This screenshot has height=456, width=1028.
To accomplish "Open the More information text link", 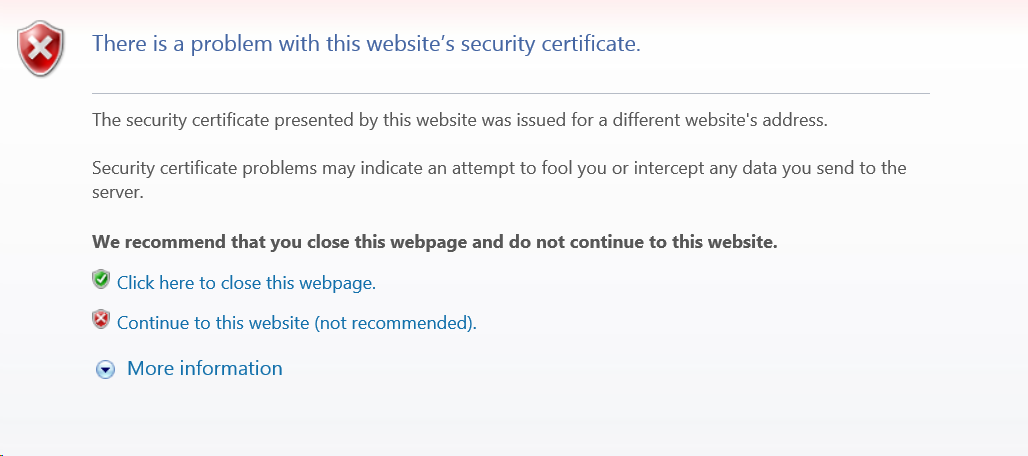I will (205, 368).
